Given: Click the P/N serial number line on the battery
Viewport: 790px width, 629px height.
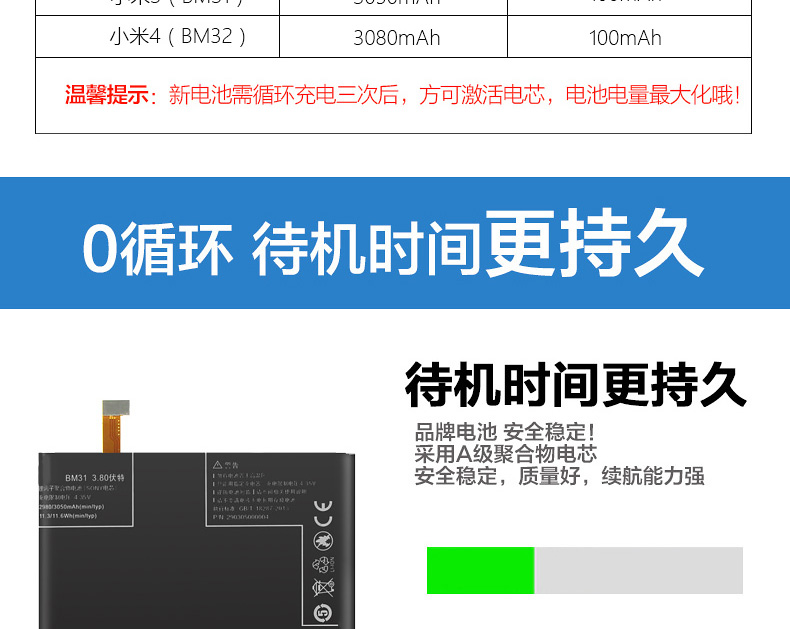Looking at the screenshot, I should (241, 517).
